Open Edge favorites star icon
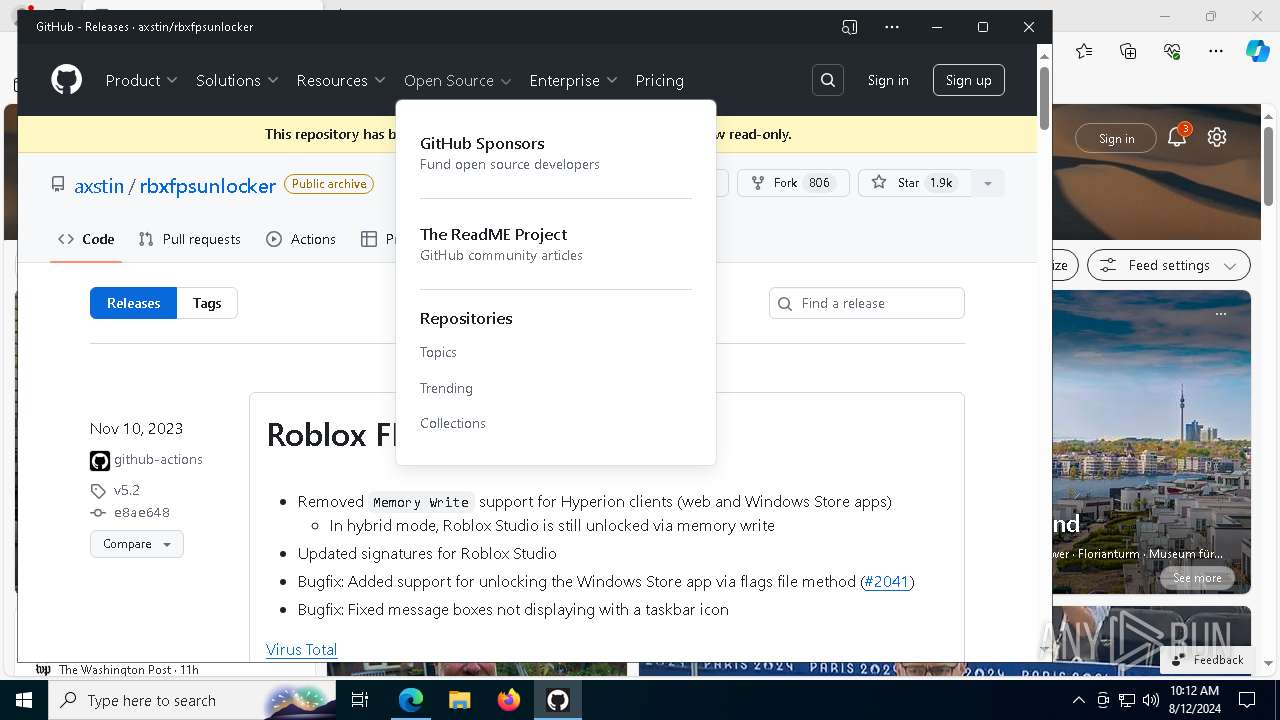Screen dimensions: 1280x720 (1084, 51)
